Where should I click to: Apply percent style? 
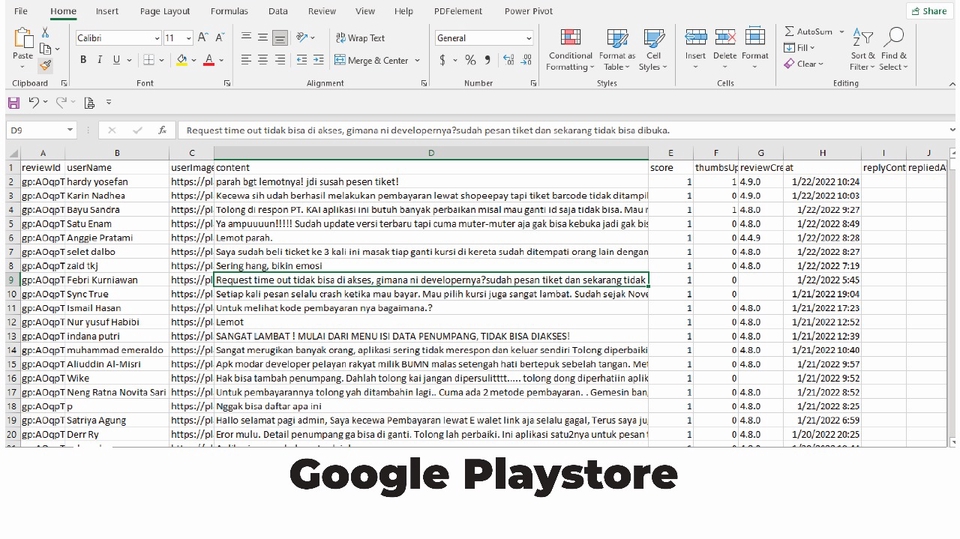[x=470, y=60]
